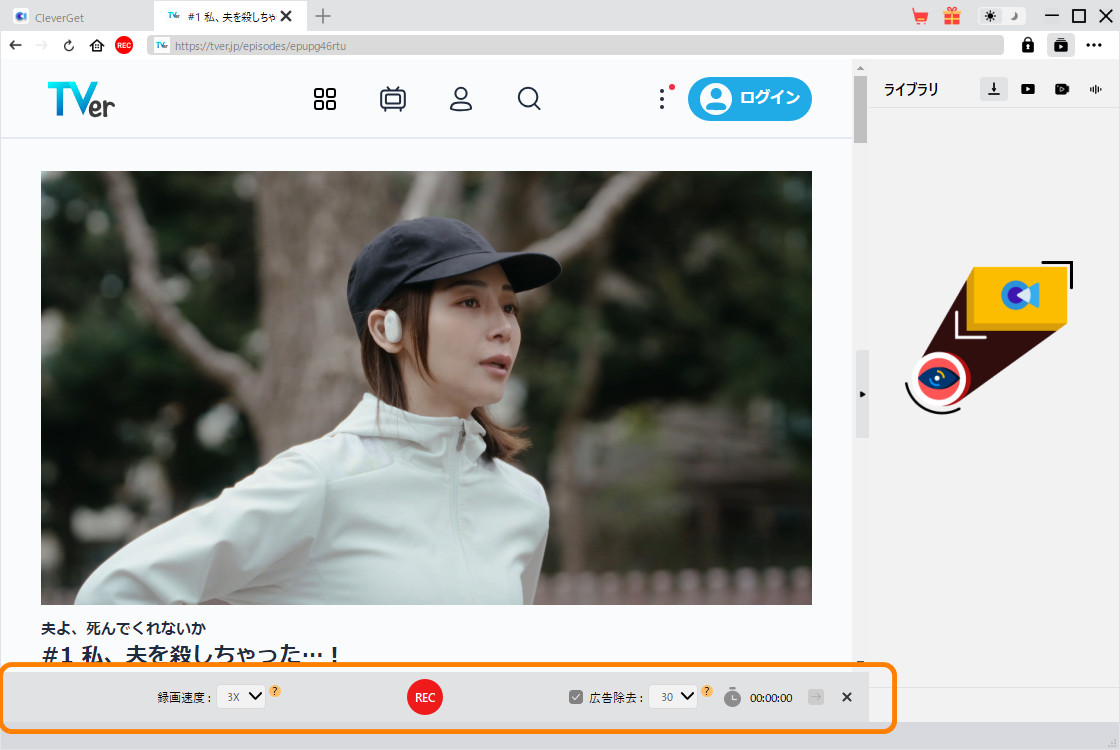This screenshot has width=1120, height=750.
Task: Open the audio waveform tab in library
Action: tap(1095, 89)
